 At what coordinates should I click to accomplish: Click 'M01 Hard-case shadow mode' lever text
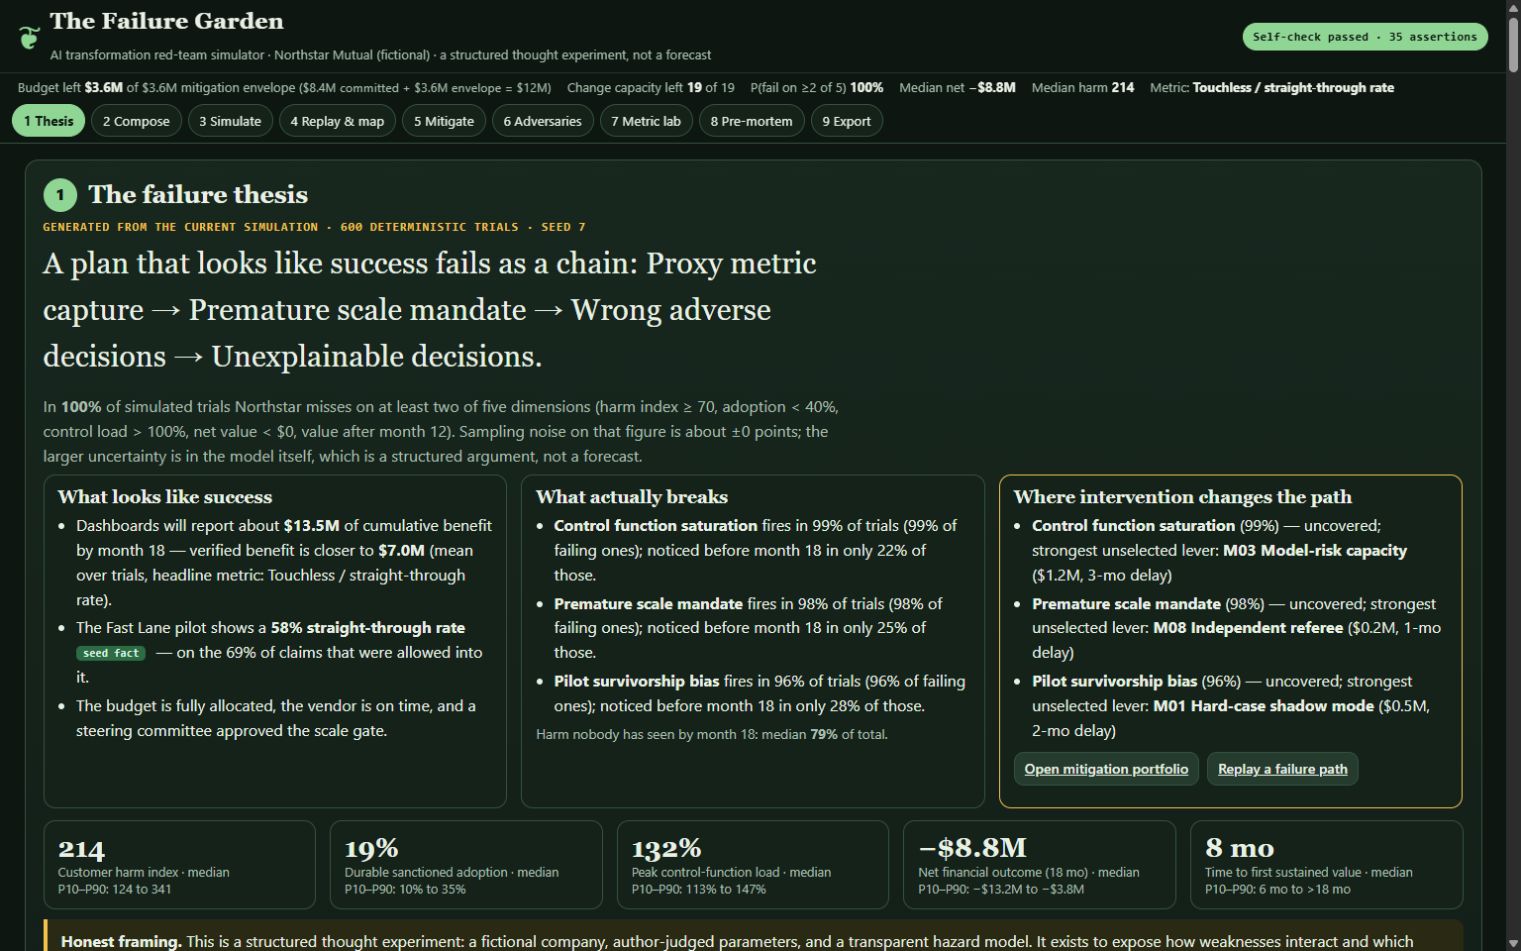(1263, 706)
